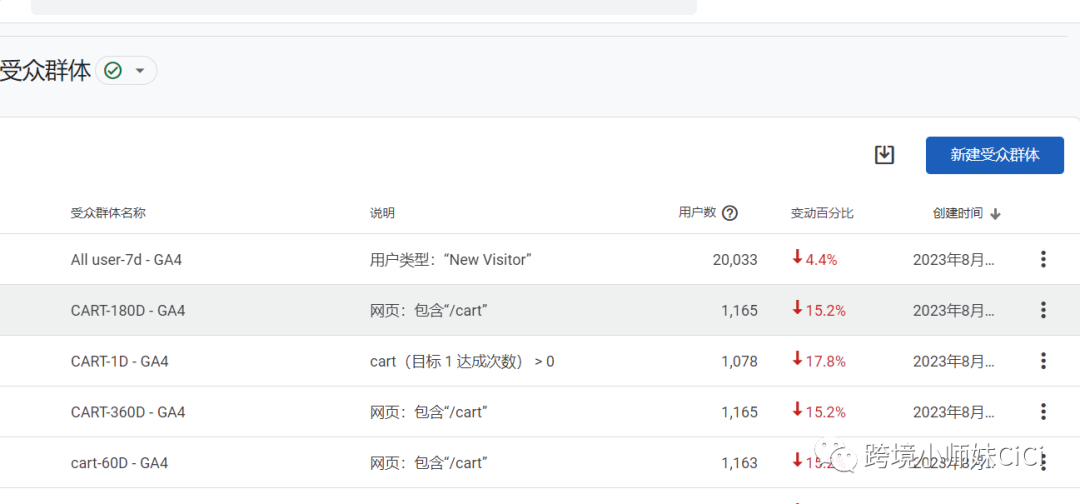Click the 受众群体名称 column header
Image resolution: width=1080 pixels, height=504 pixels.
point(108,213)
